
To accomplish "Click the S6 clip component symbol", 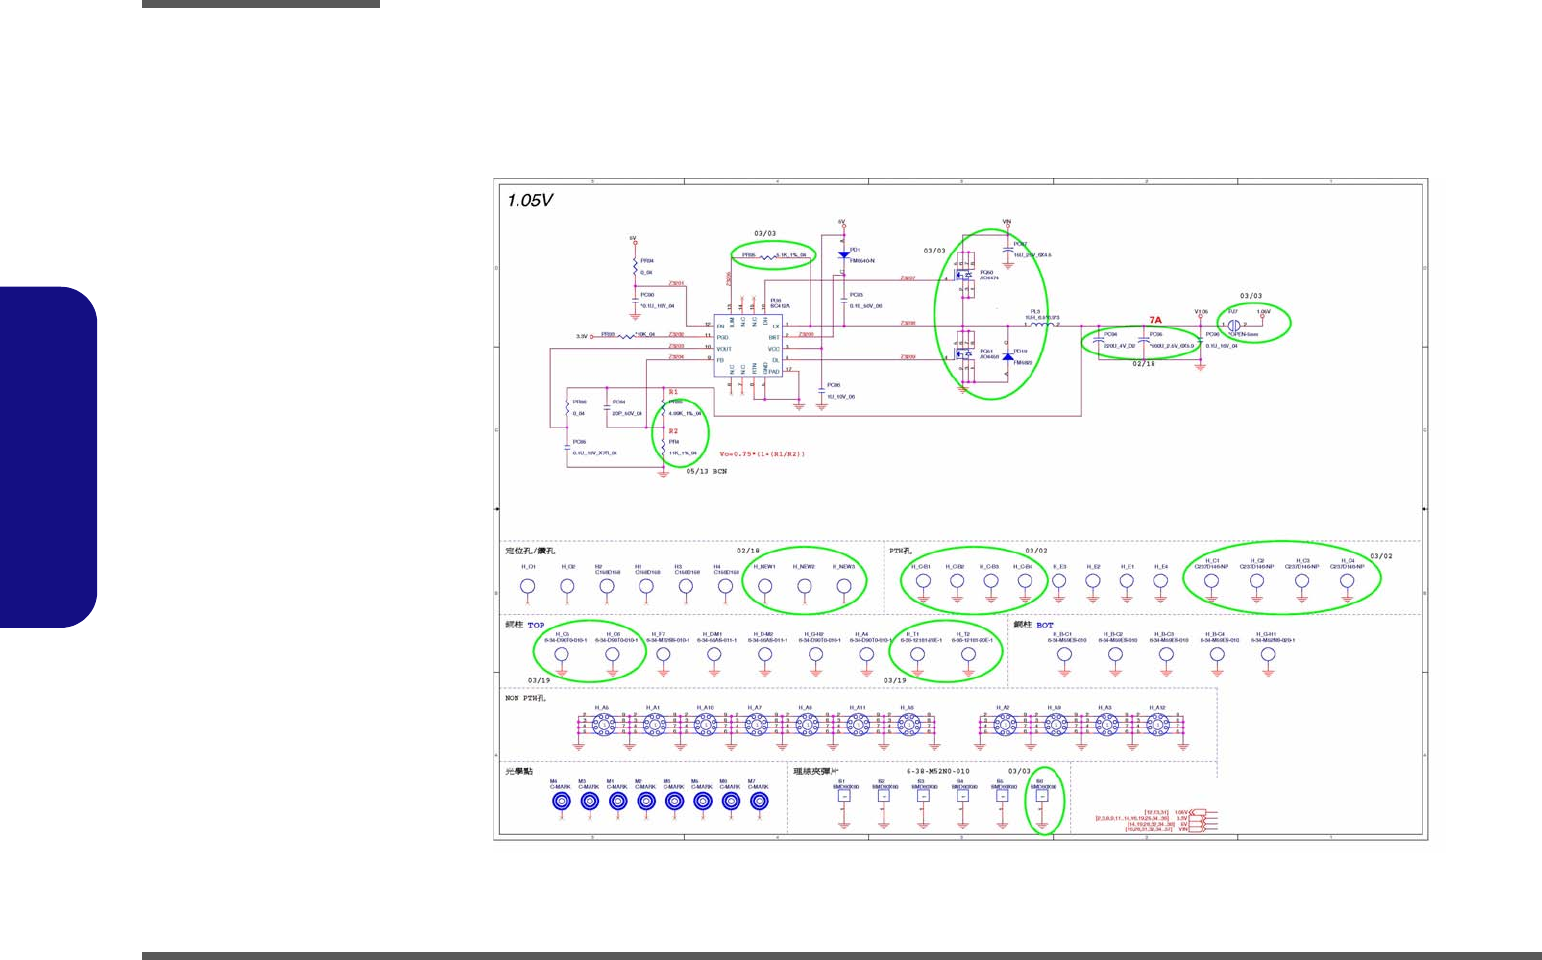I will coord(1041,796).
